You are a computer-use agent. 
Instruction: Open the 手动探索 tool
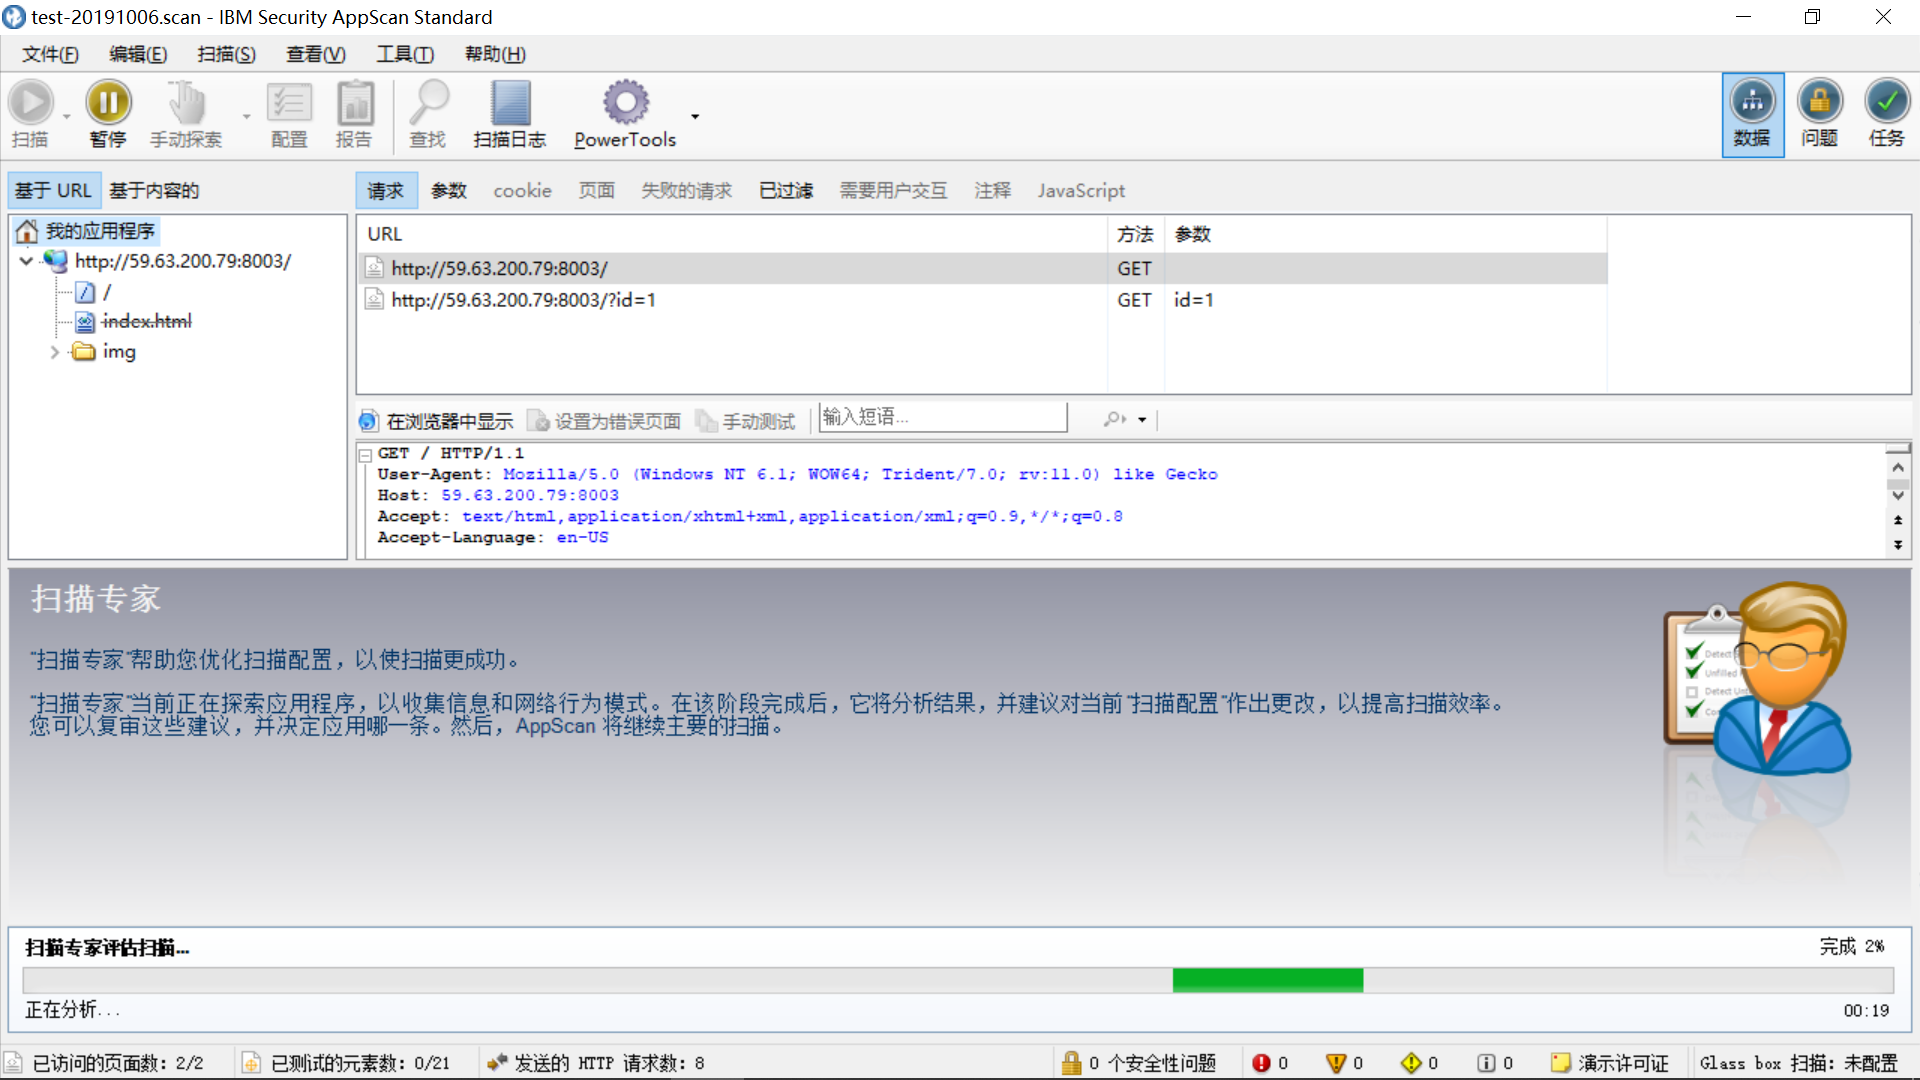coord(186,113)
